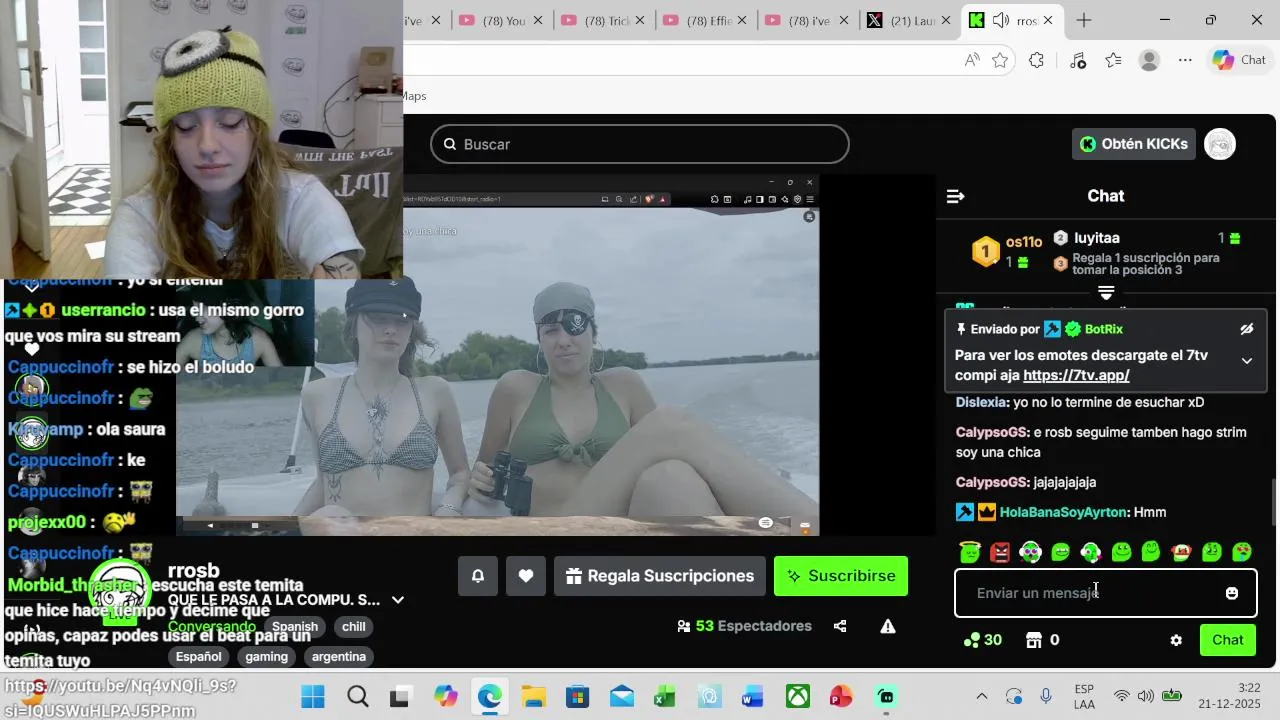Click the chat scrollbar thumb
Image resolution: width=1280 pixels, height=720 pixels.
tap(1274, 501)
